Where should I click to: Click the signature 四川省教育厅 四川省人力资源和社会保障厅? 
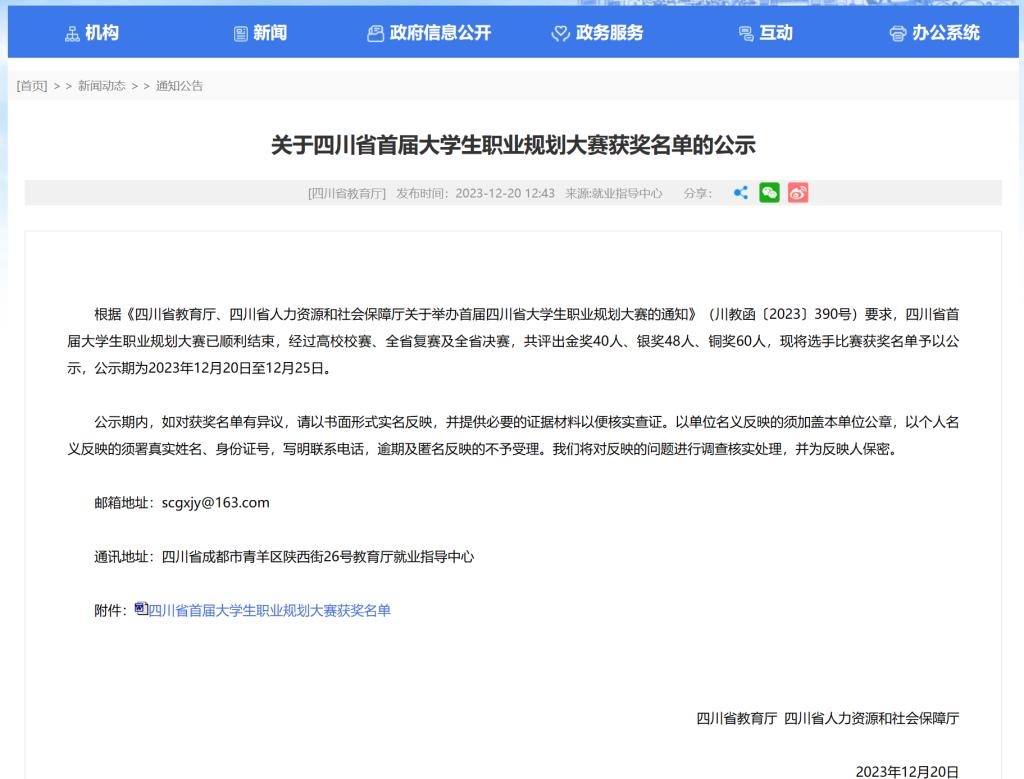click(x=827, y=718)
